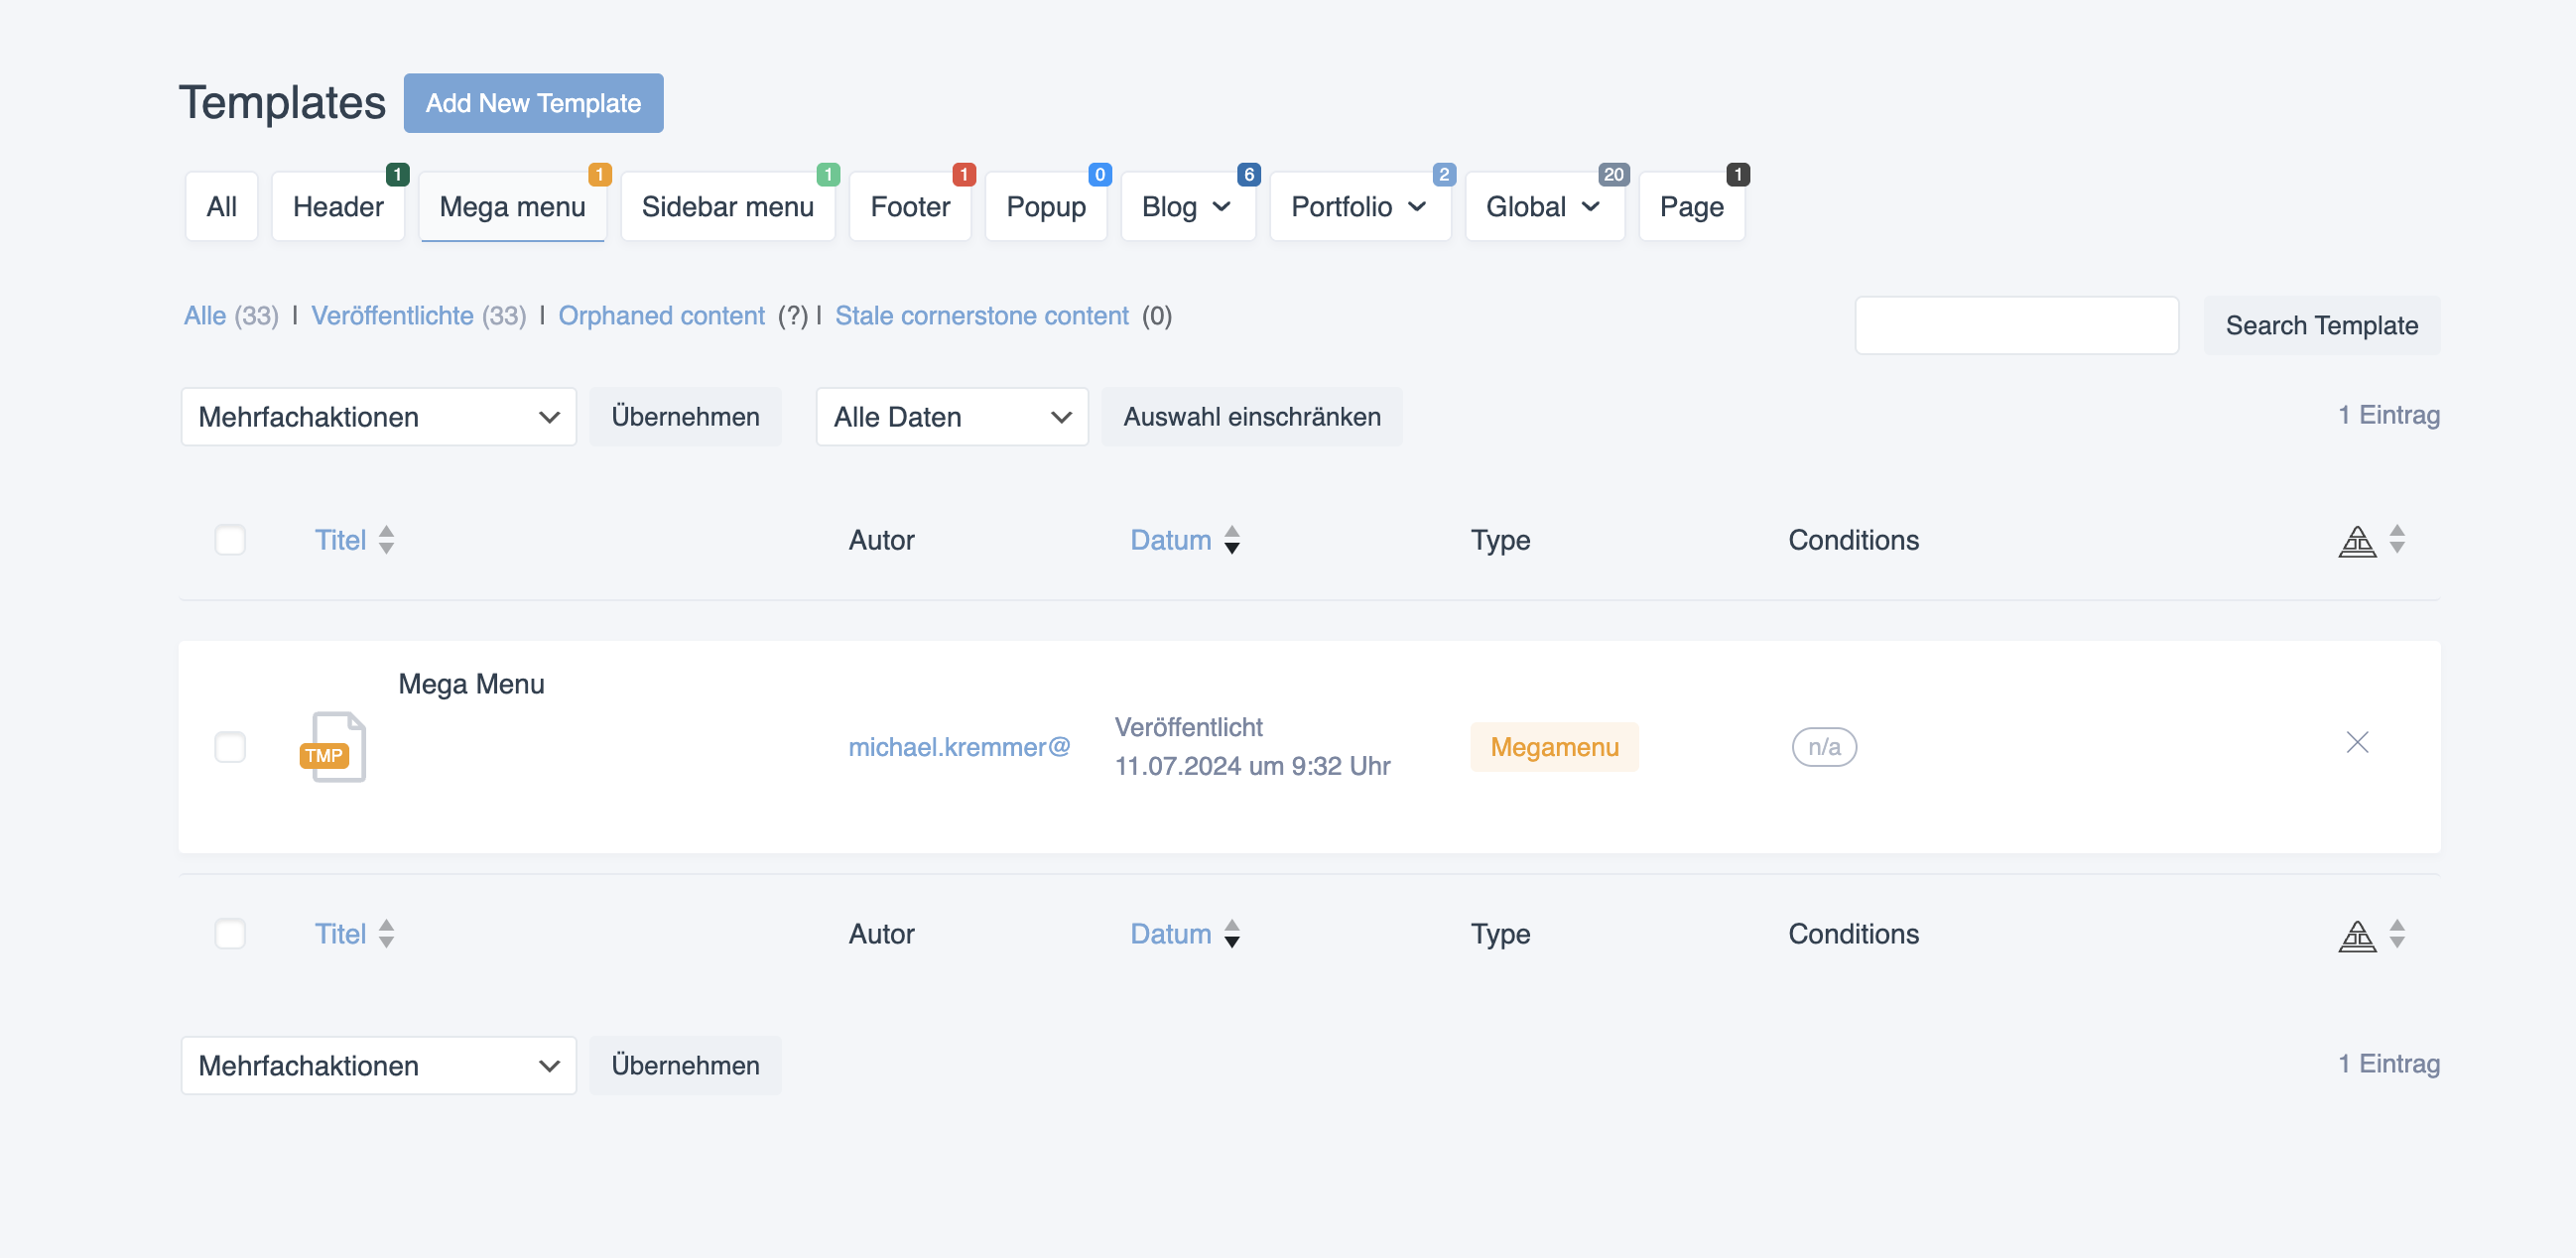Sort by Titel arrows in top header
The height and width of the screenshot is (1258, 2576).
[387, 540]
